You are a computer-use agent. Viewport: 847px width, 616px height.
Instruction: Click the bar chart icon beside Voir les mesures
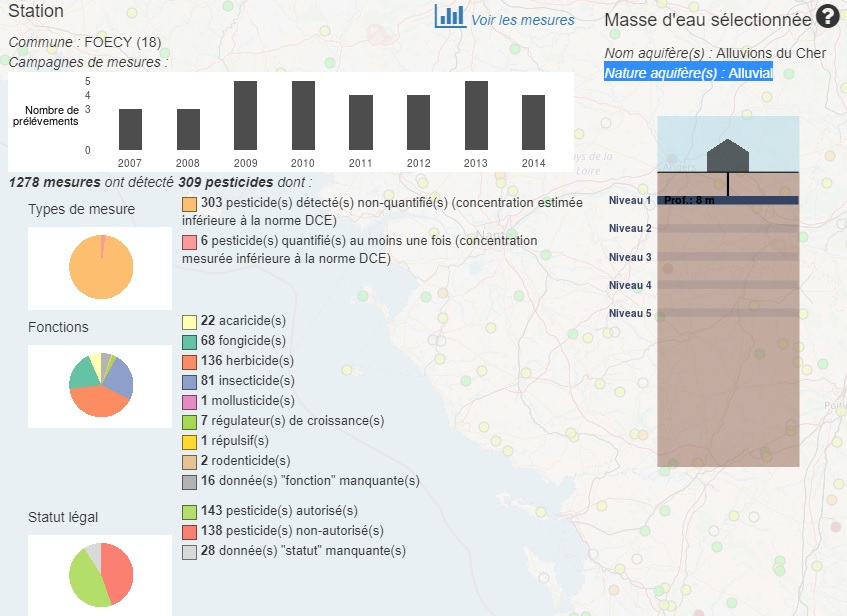coord(450,17)
